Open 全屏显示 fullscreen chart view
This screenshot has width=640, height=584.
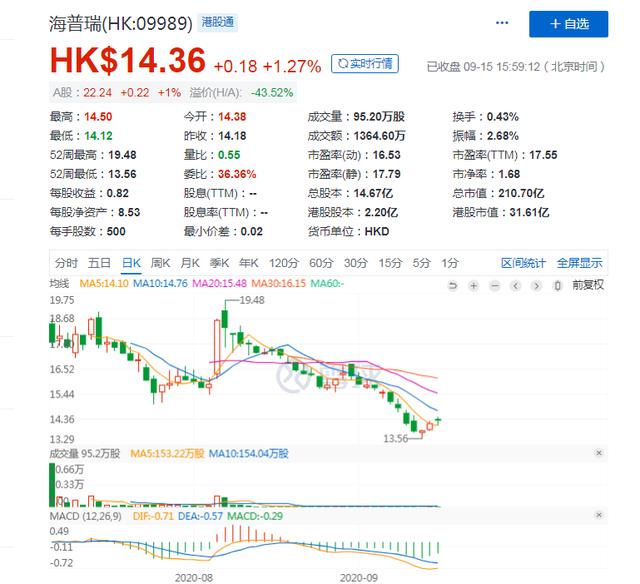(579, 263)
